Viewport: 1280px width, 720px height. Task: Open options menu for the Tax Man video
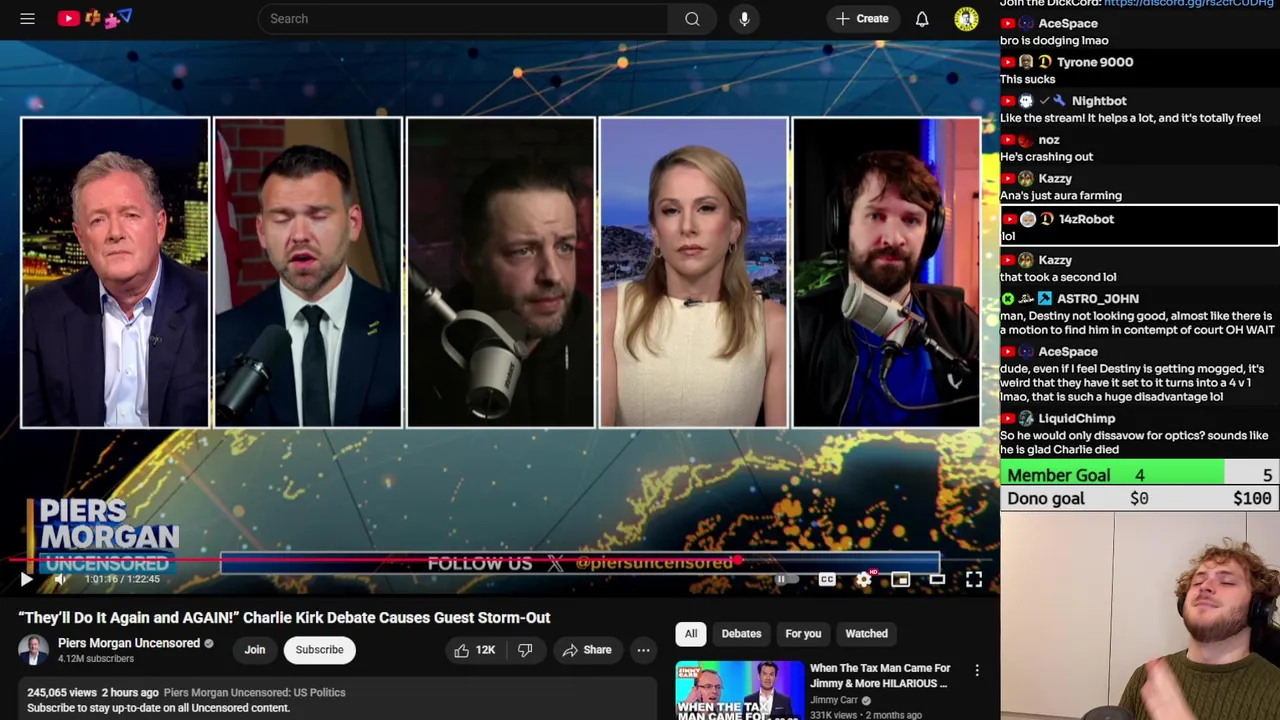pos(977,670)
